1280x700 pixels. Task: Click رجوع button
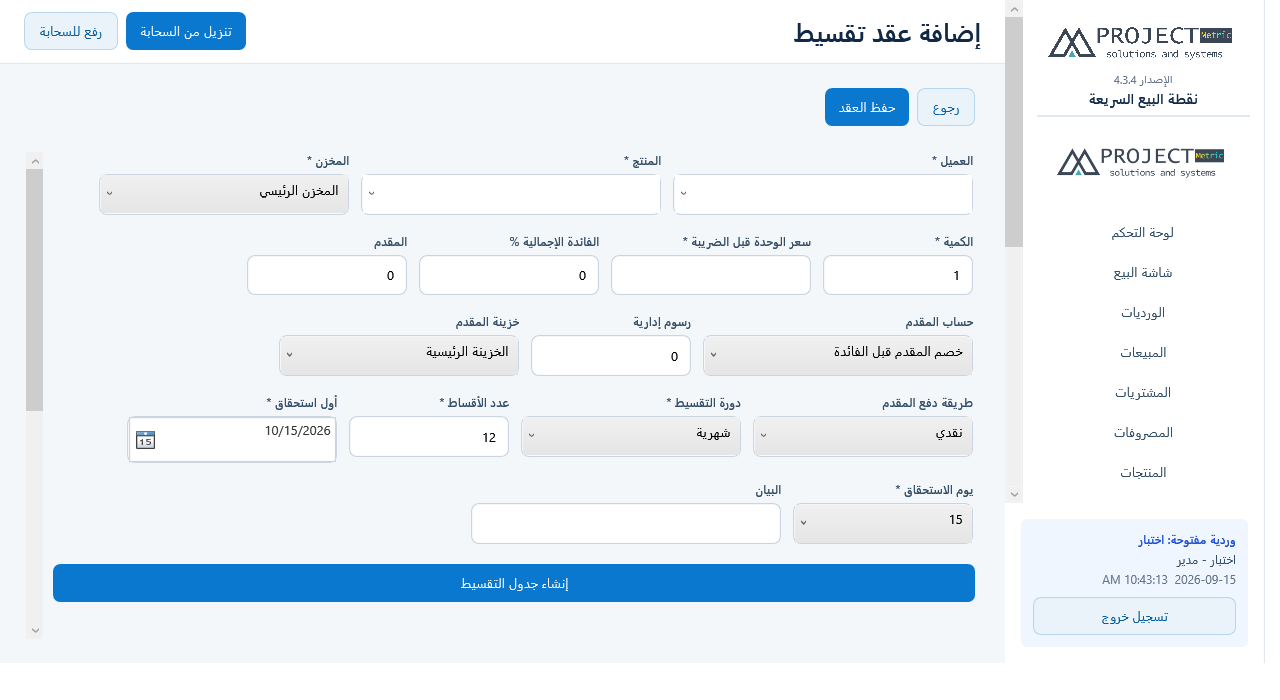click(x=946, y=107)
